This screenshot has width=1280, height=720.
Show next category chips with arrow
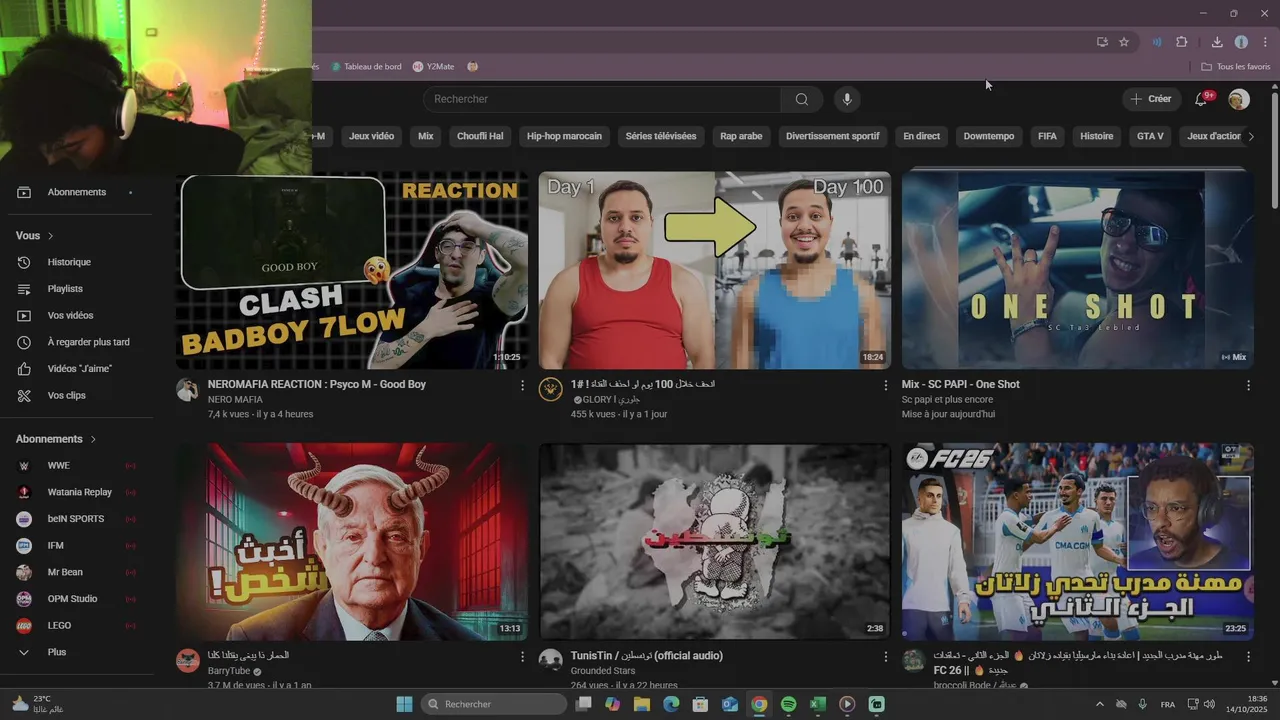tap(1250, 136)
